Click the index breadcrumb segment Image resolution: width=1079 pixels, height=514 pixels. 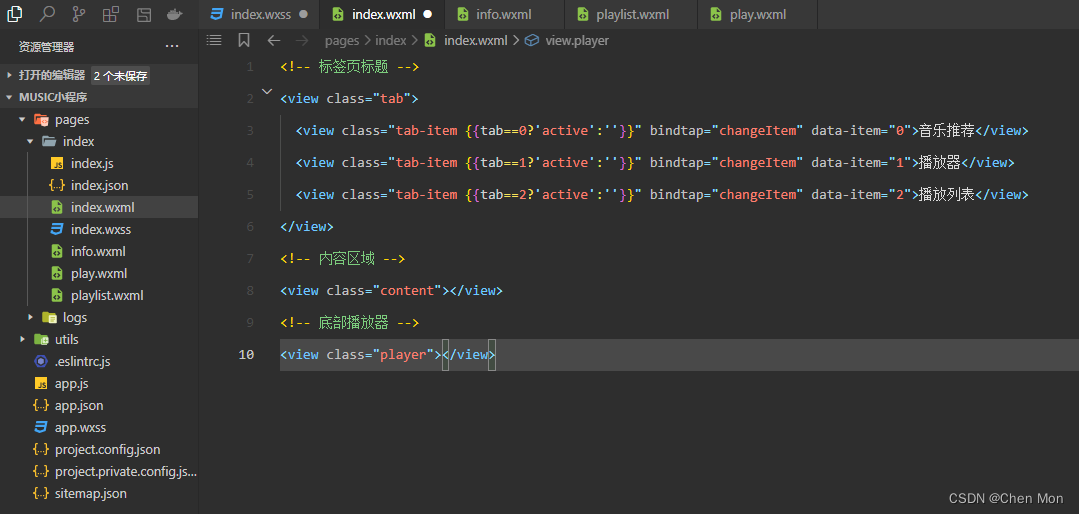(391, 41)
